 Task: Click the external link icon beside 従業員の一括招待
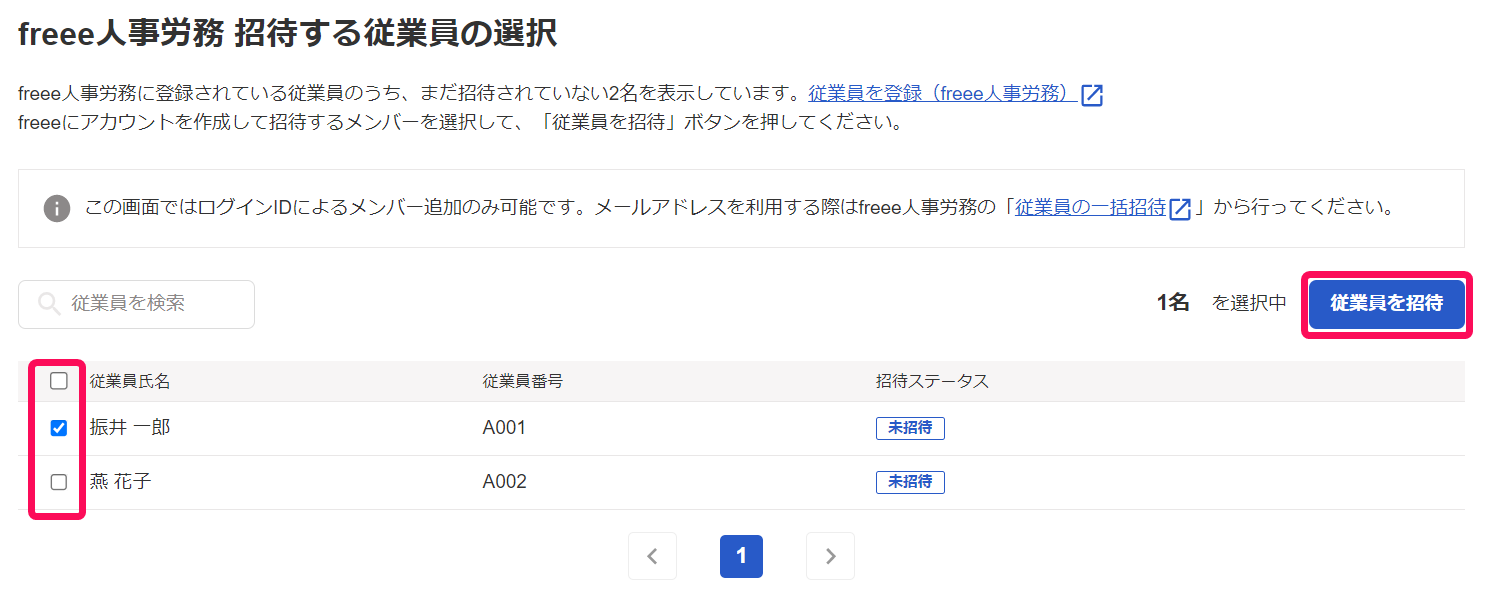1180,209
